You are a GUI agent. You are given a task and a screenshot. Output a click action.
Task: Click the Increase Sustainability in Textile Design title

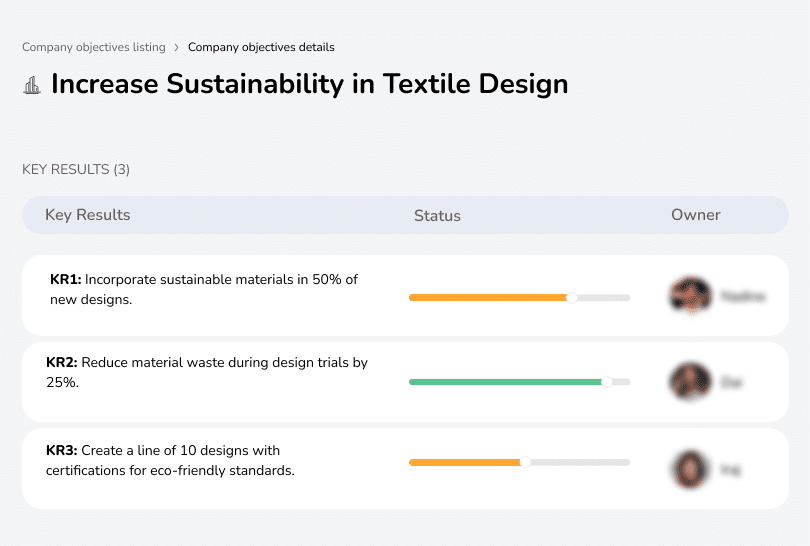pos(309,84)
